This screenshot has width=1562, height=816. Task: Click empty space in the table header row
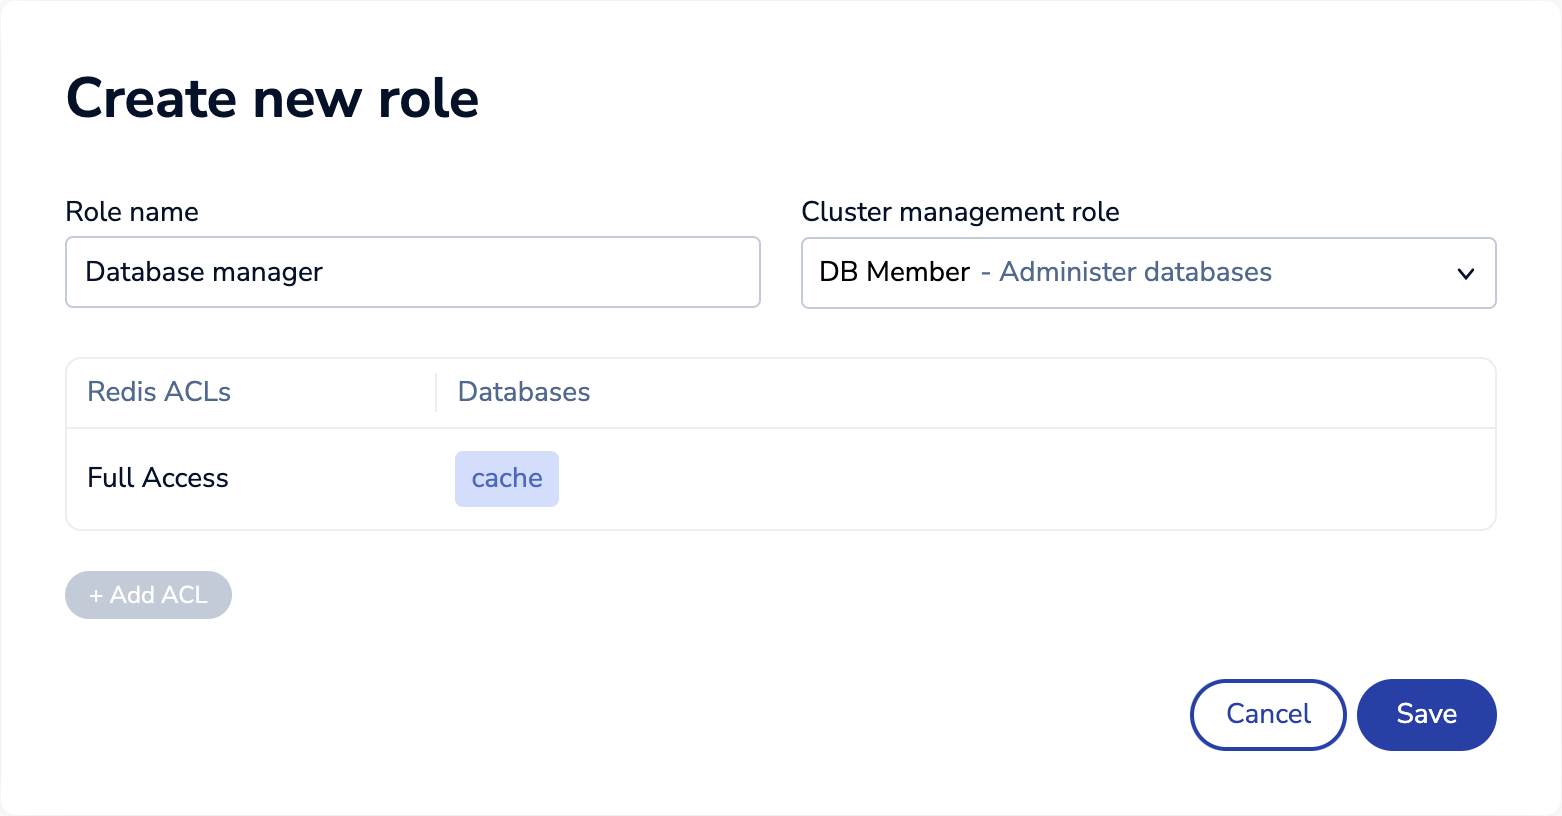click(x=1000, y=392)
